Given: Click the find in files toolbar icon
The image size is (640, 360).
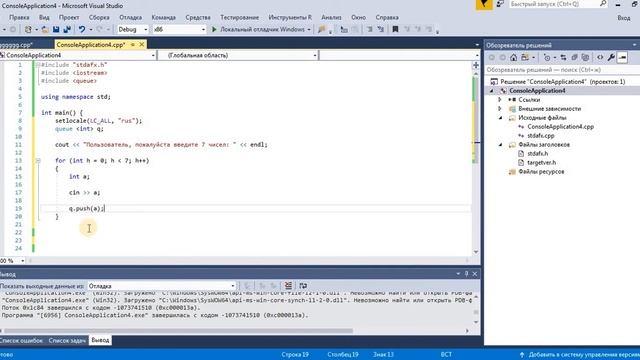Looking at the screenshot, I should [322, 29].
